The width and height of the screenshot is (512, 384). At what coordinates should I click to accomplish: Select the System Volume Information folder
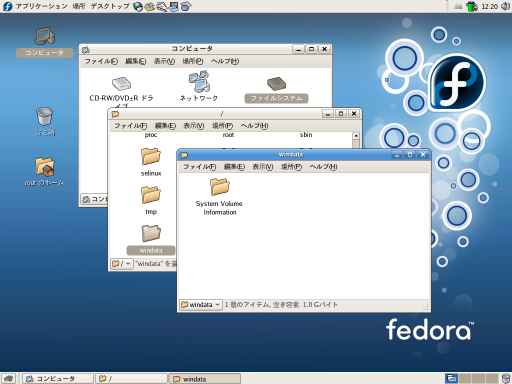pos(219,197)
